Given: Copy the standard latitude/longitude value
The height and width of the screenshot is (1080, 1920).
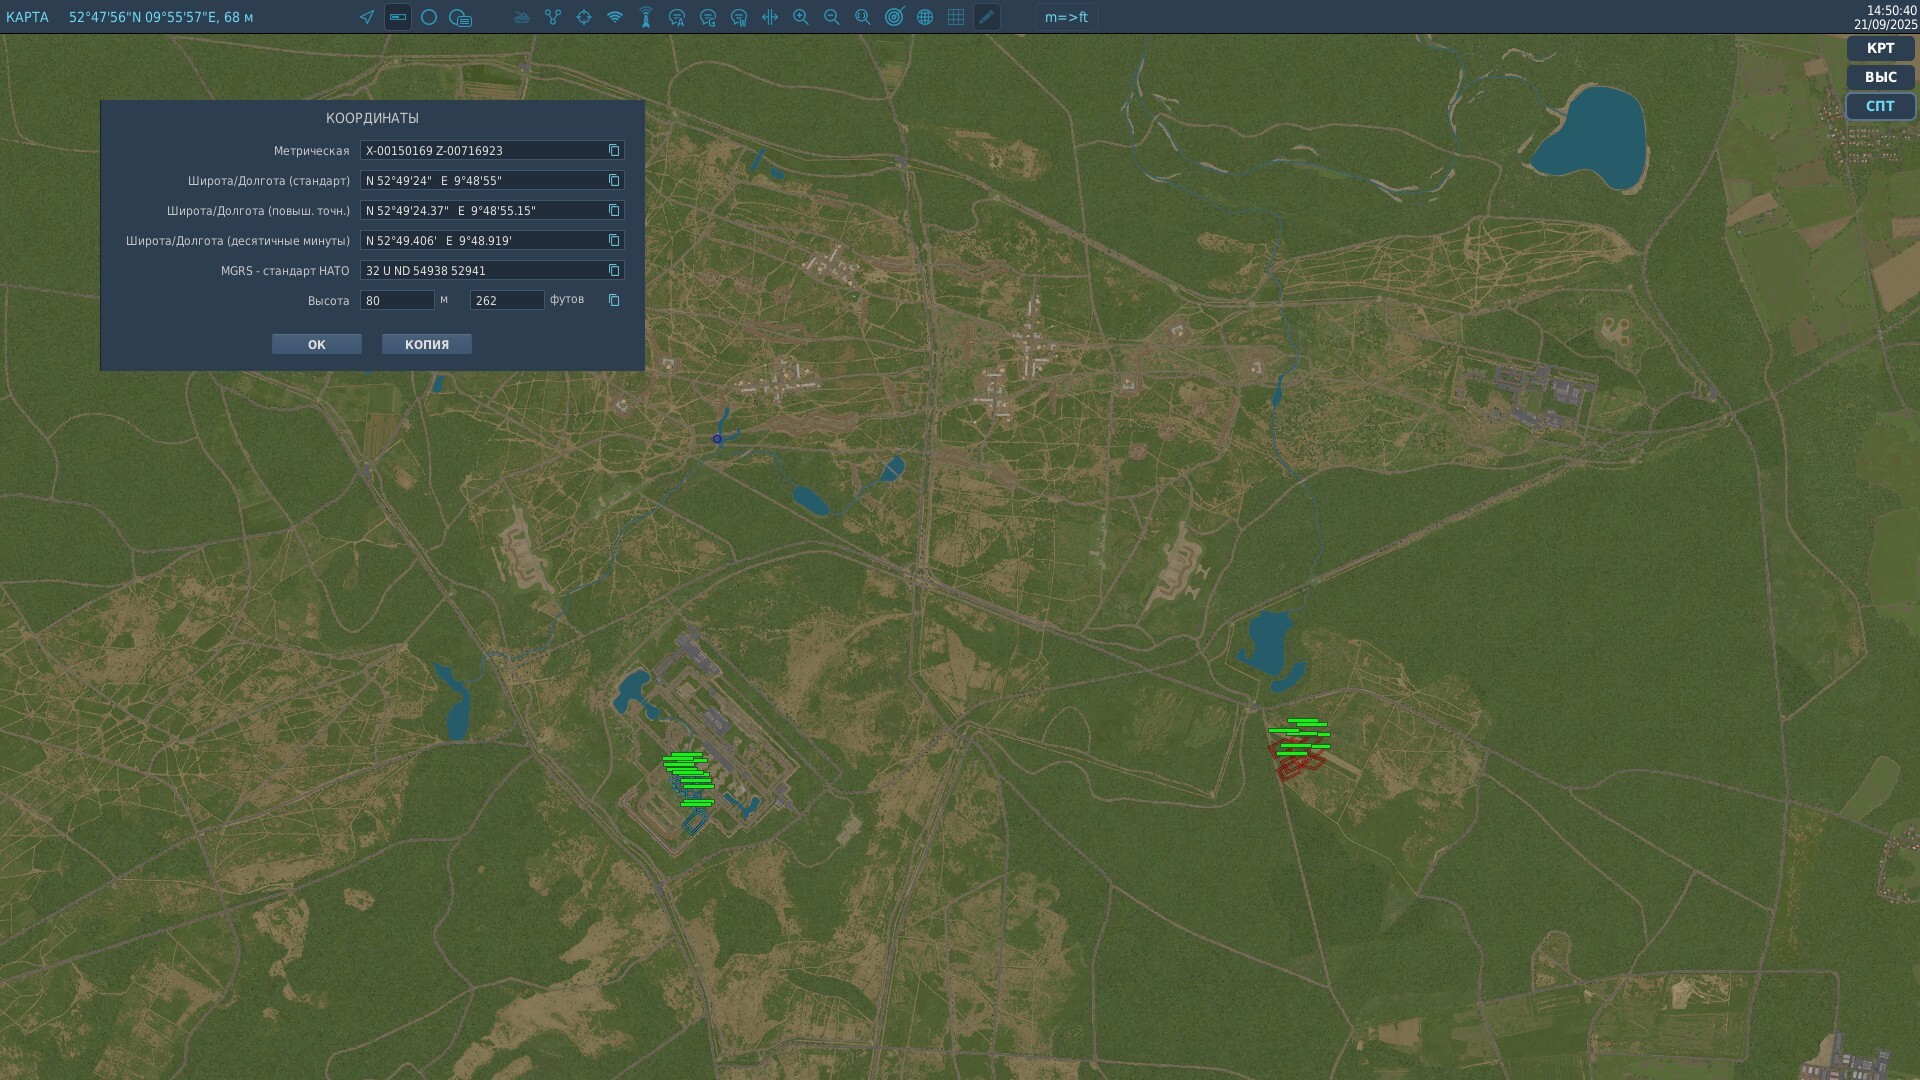Looking at the screenshot, I should click(614, 180).
